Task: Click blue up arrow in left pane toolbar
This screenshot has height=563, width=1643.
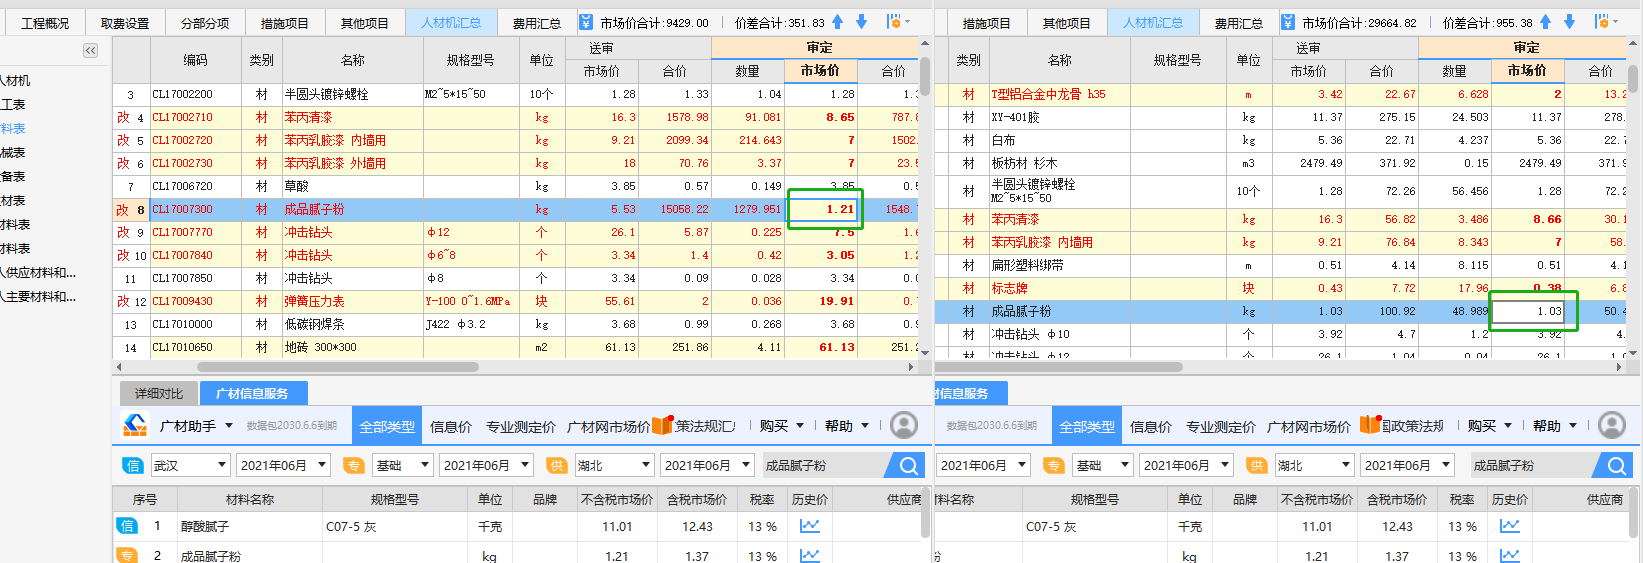Action: [837, 22]
